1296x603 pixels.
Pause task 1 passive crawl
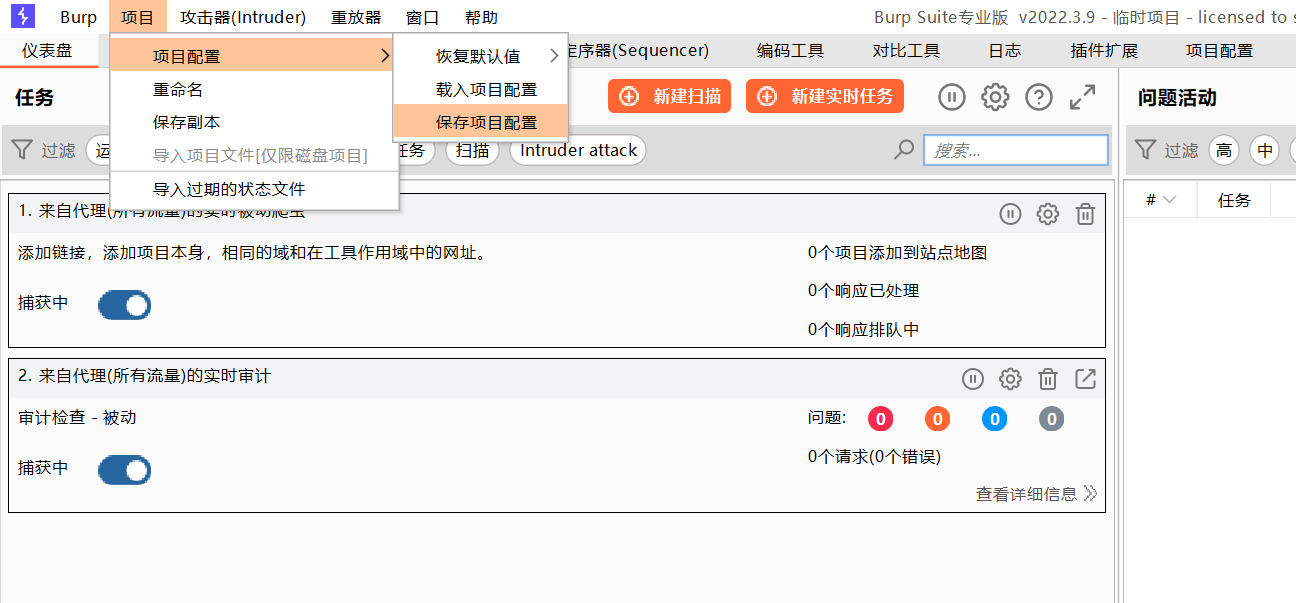[x=1010, y=214]
